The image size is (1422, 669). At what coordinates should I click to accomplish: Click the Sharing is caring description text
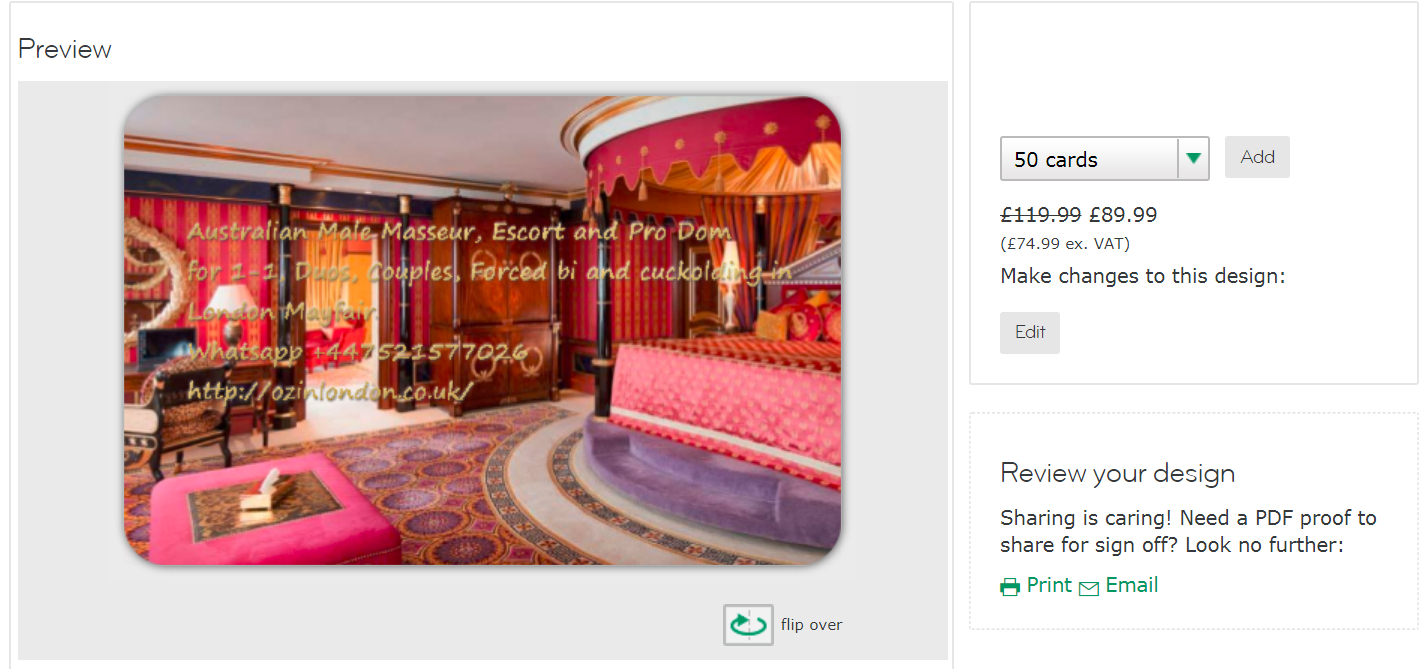[x=1188, y=531]
